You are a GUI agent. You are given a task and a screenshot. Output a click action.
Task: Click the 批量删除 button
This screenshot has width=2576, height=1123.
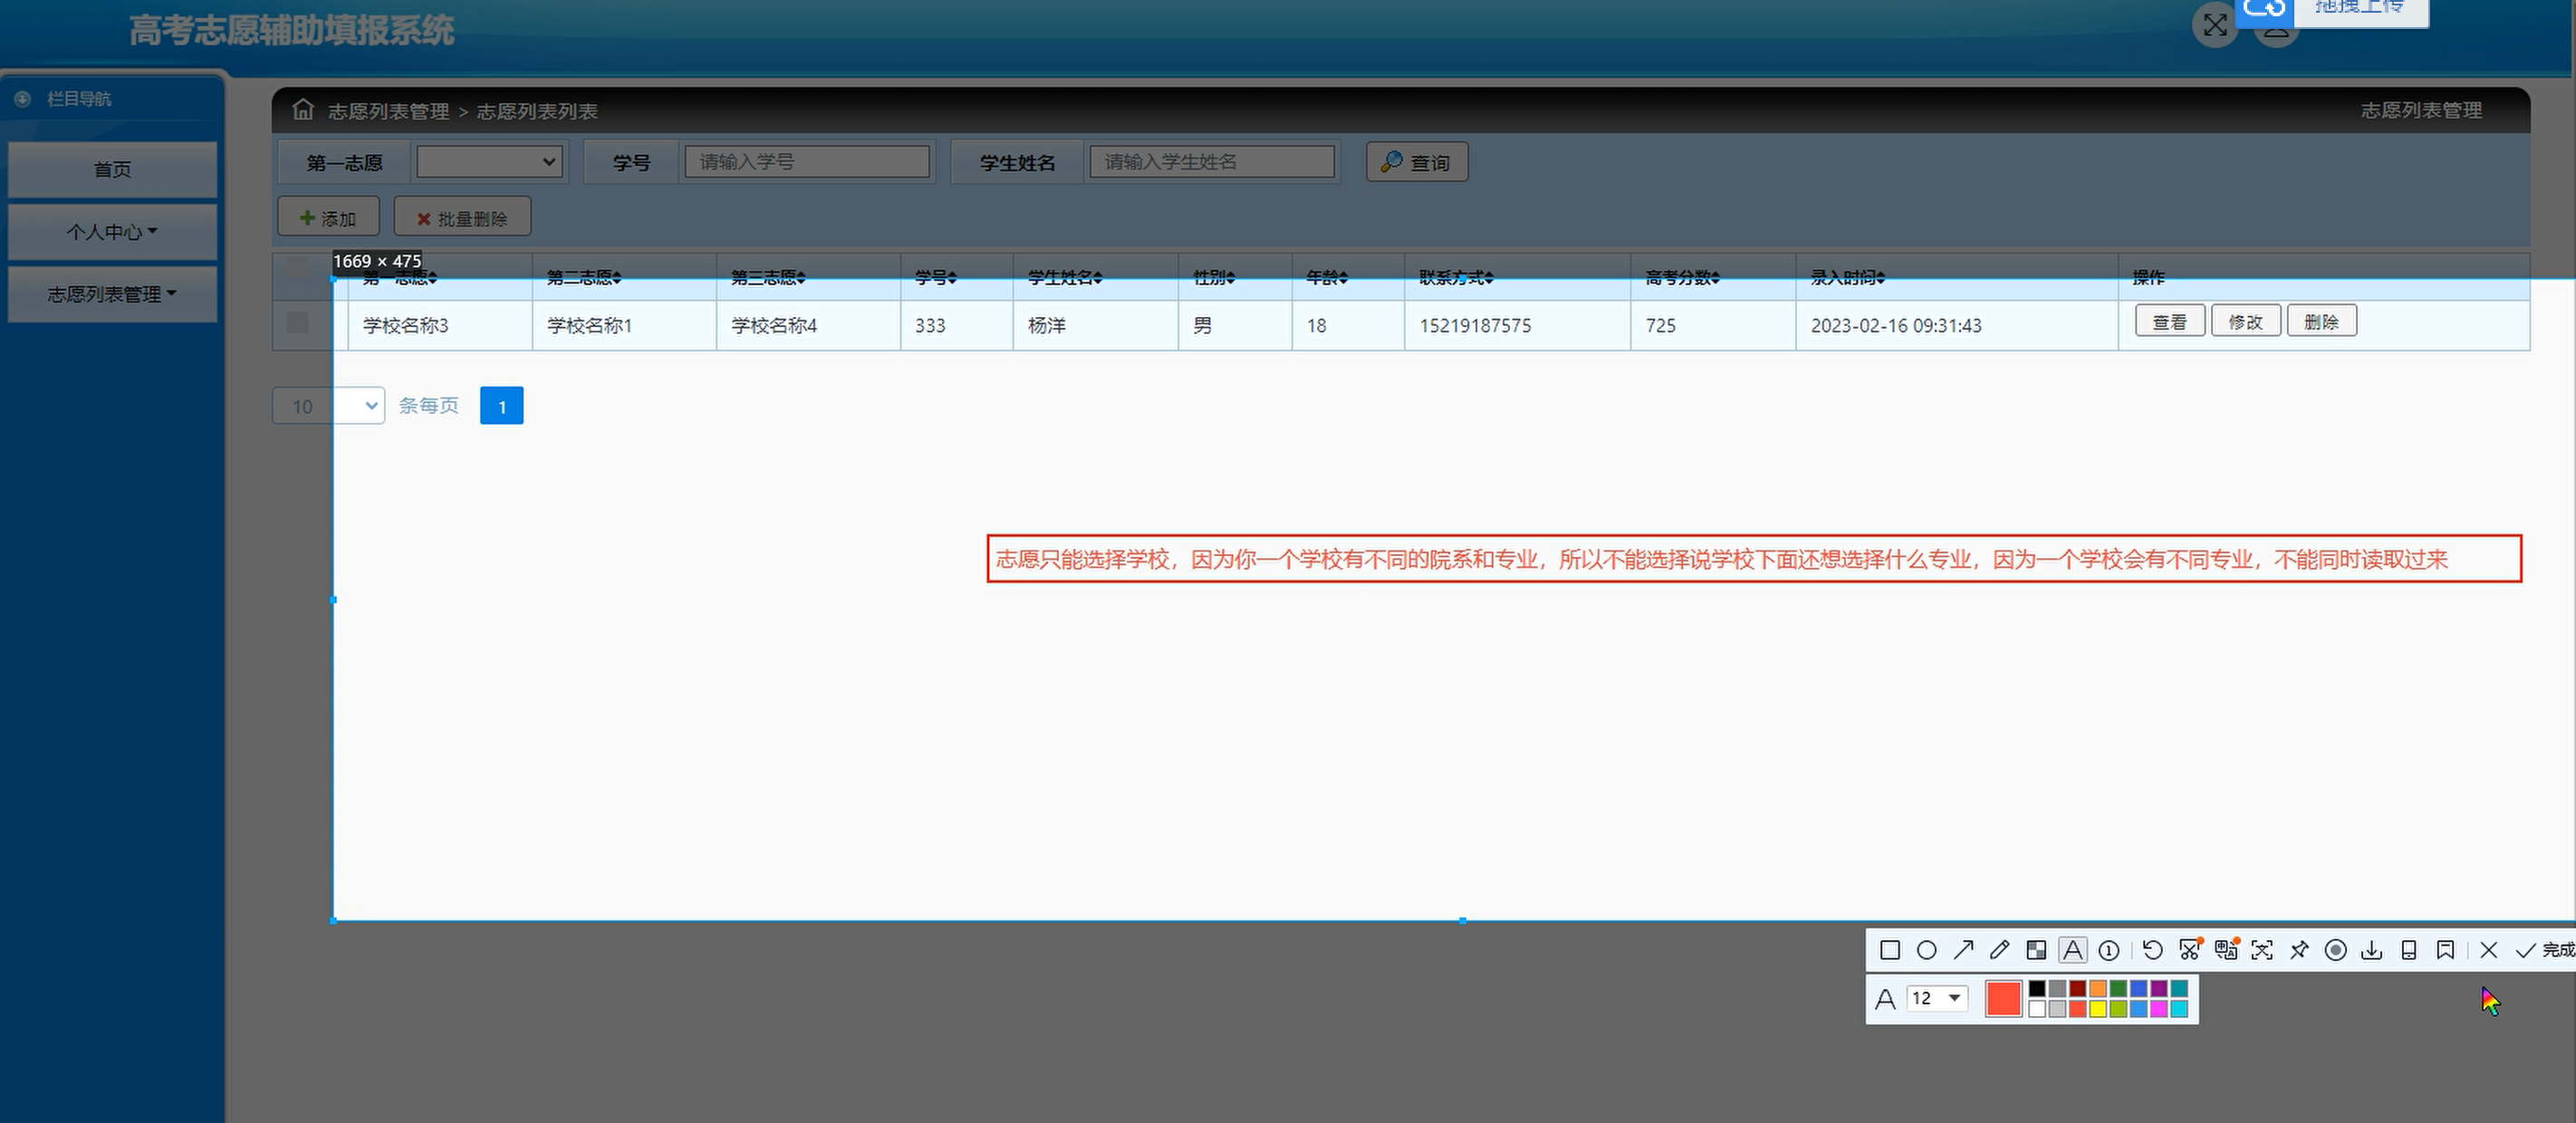pos(462,217)
